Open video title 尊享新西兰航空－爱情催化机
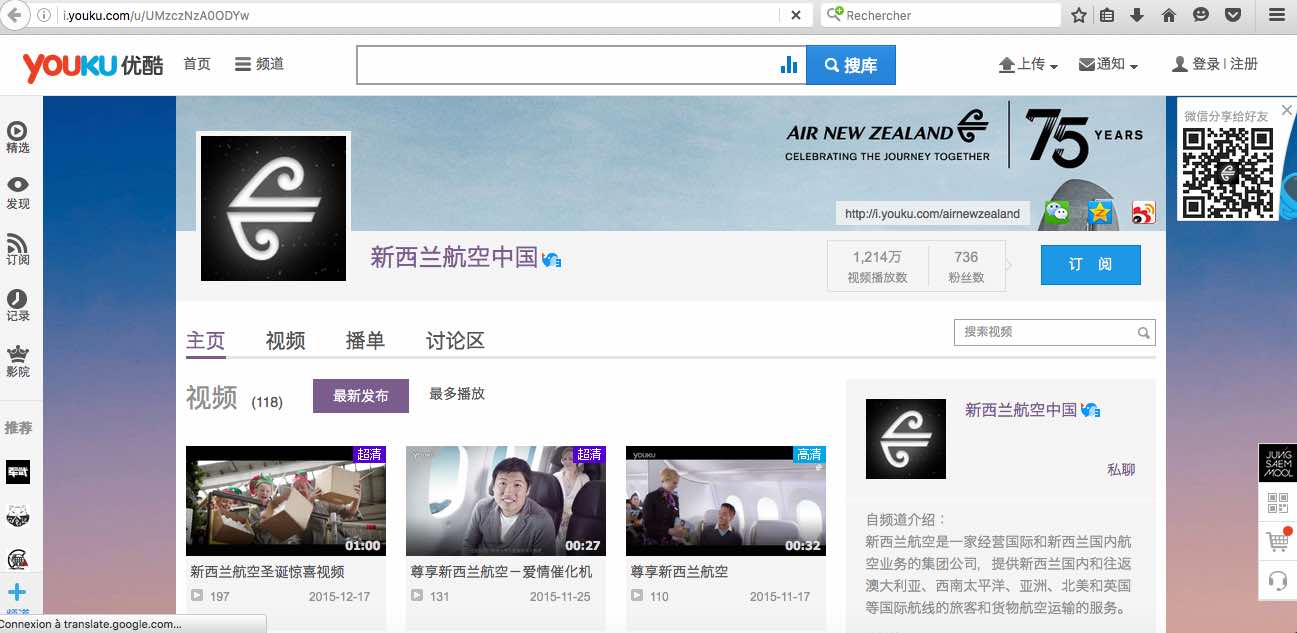This screenshot has width=1297, height=633. point(501,572)
